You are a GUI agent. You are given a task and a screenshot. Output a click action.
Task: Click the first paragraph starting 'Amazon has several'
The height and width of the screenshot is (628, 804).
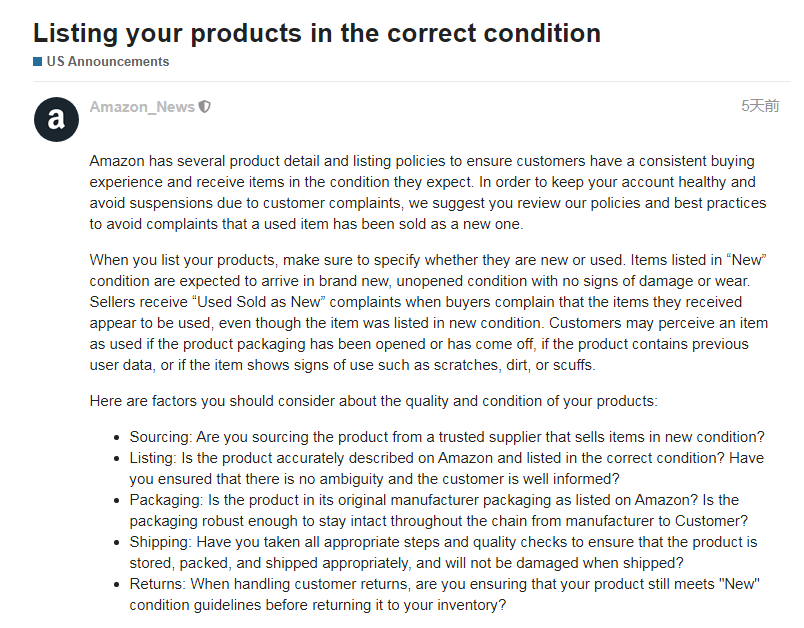pos(428,192)
